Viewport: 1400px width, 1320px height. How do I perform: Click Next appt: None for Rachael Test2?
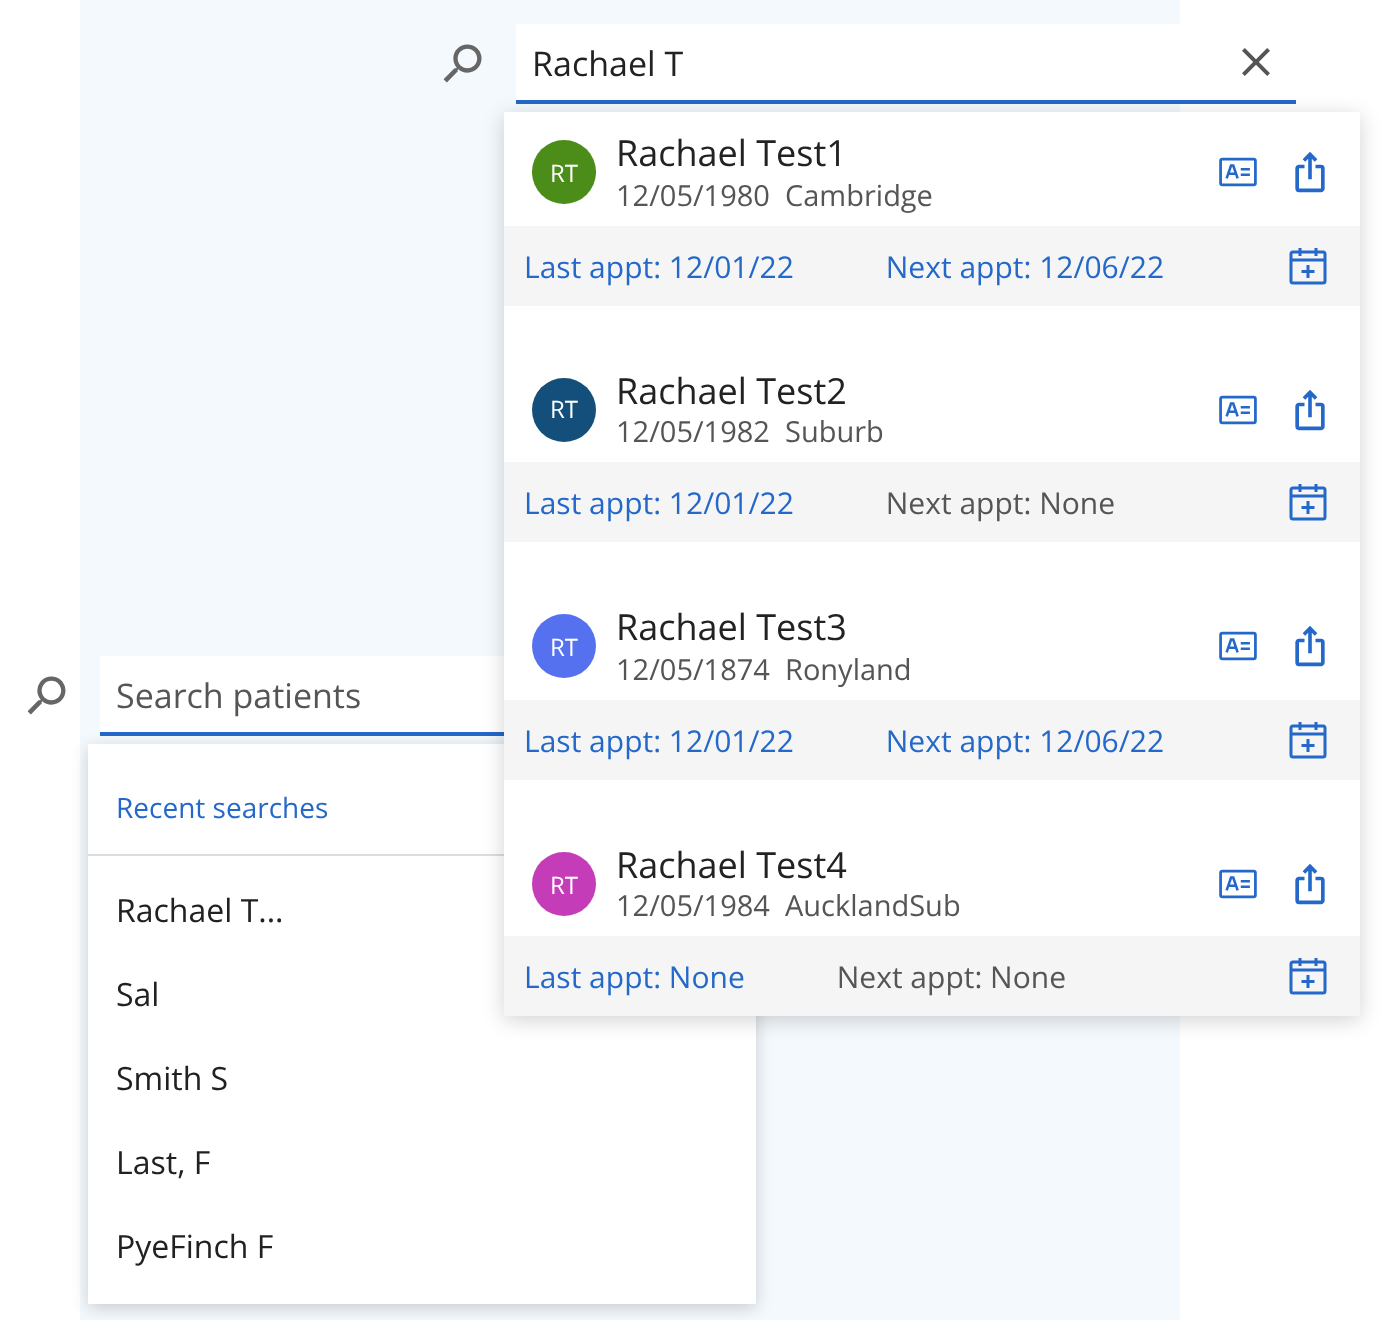[x=1000, y=504]
